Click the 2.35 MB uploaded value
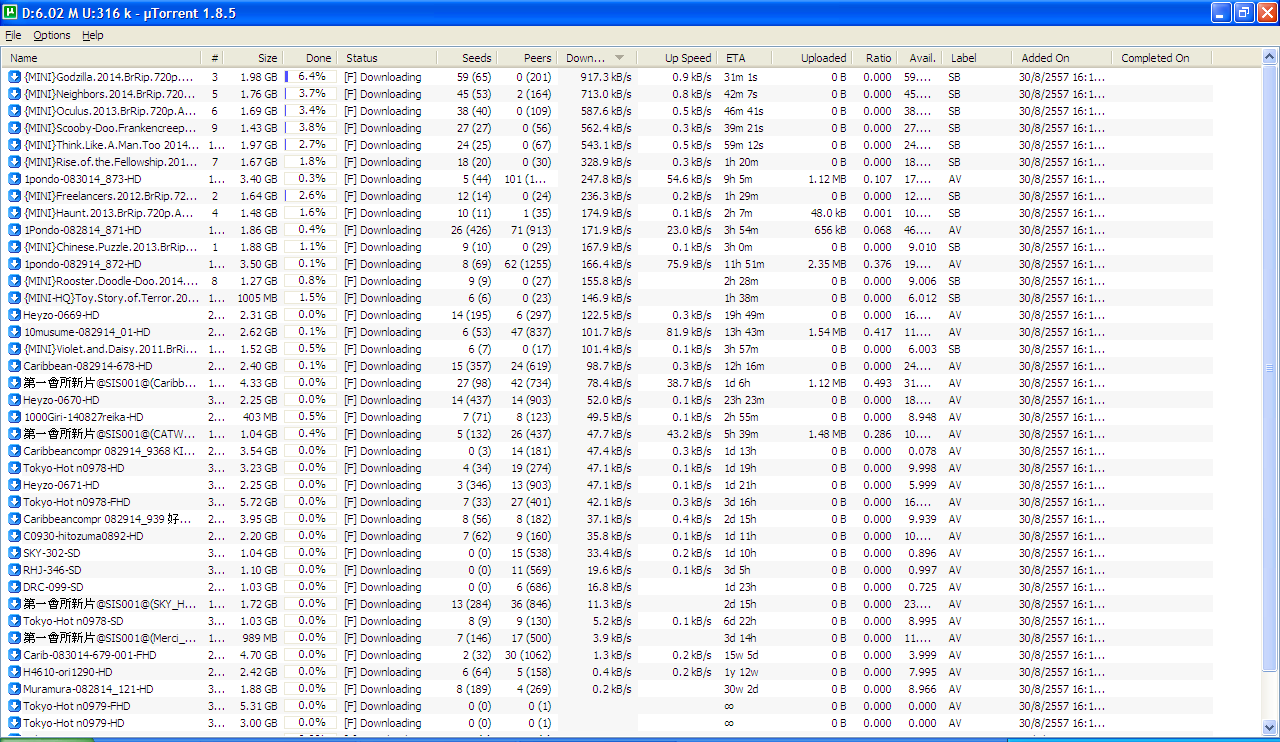This screenshot has width=1280, height=742. [827, 264]
